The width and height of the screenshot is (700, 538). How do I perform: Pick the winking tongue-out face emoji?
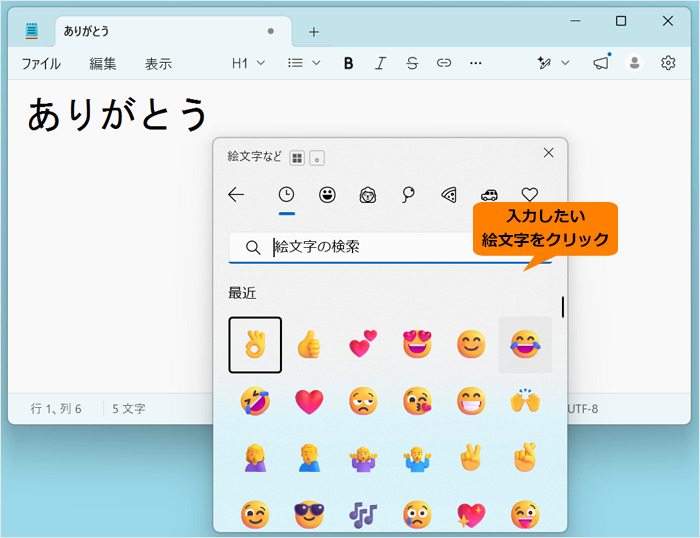(x=525, y=514)
